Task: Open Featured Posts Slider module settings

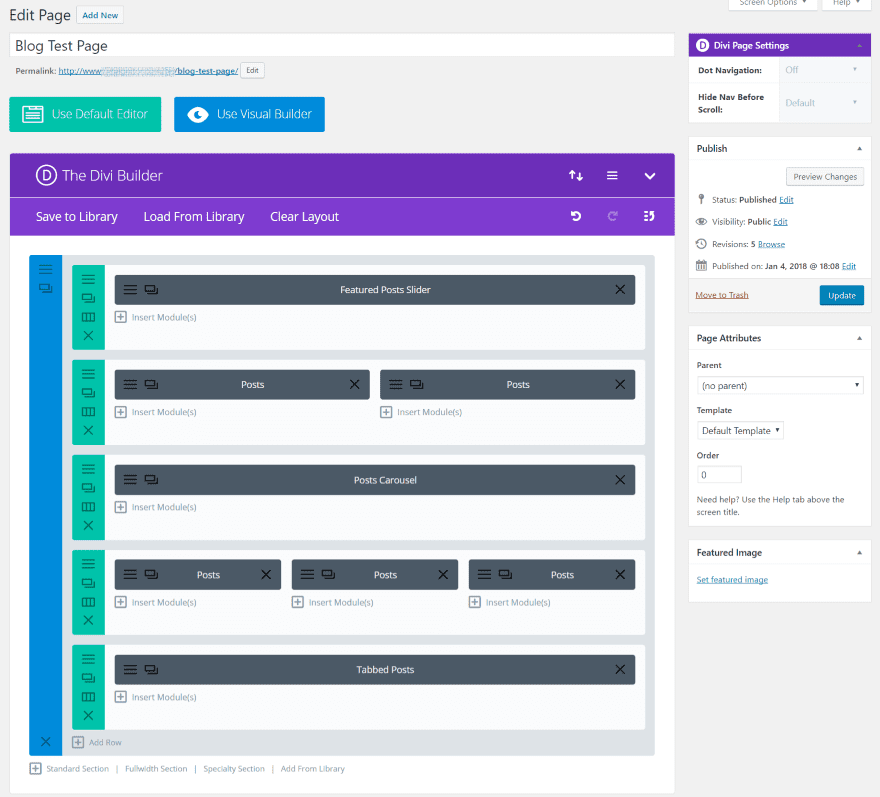Action: (x=130, y=290)
